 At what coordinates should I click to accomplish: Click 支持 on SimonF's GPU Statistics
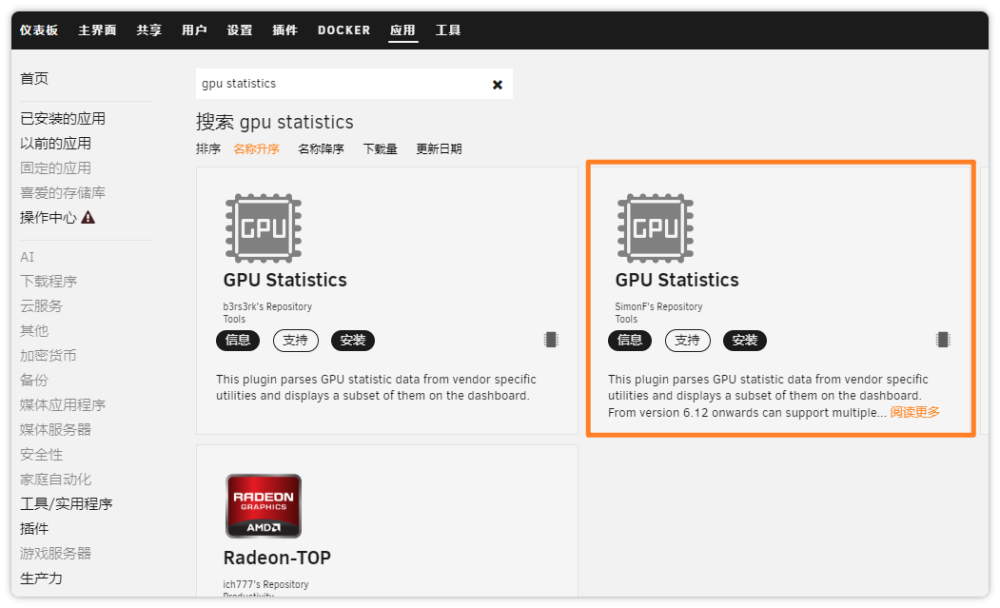[x=688, y=340]
